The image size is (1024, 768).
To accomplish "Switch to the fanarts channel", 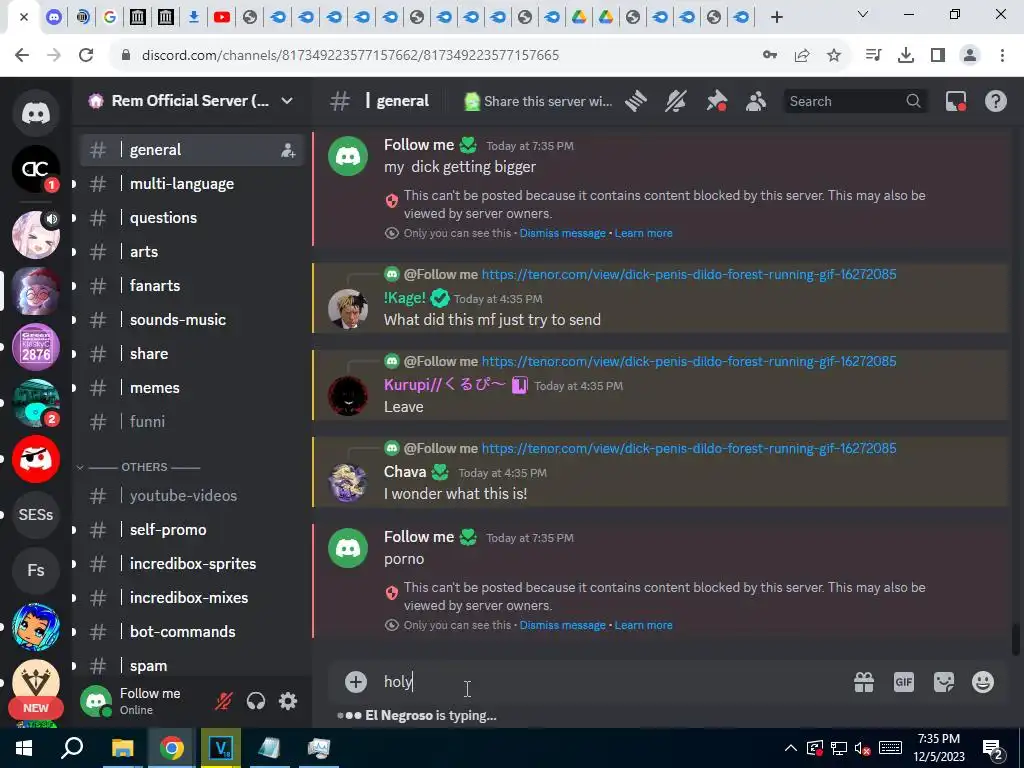I will point(192,286).
